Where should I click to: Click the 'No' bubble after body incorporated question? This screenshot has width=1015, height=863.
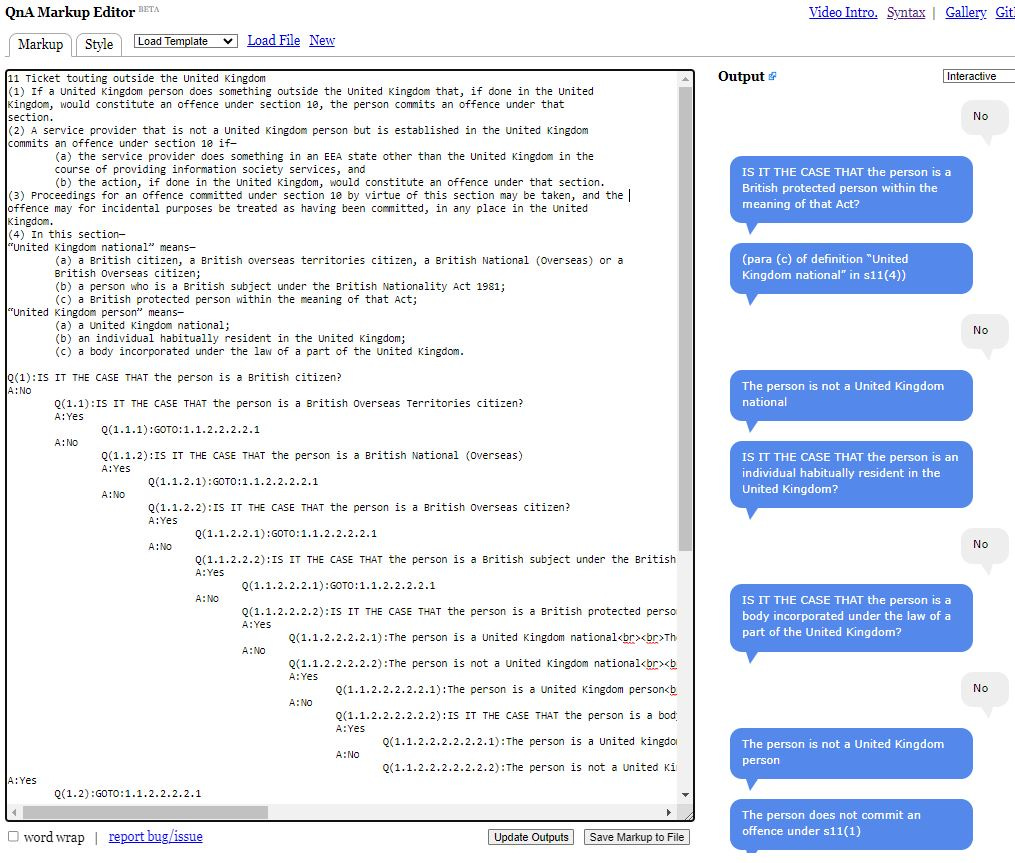click(x=984, y=689)
